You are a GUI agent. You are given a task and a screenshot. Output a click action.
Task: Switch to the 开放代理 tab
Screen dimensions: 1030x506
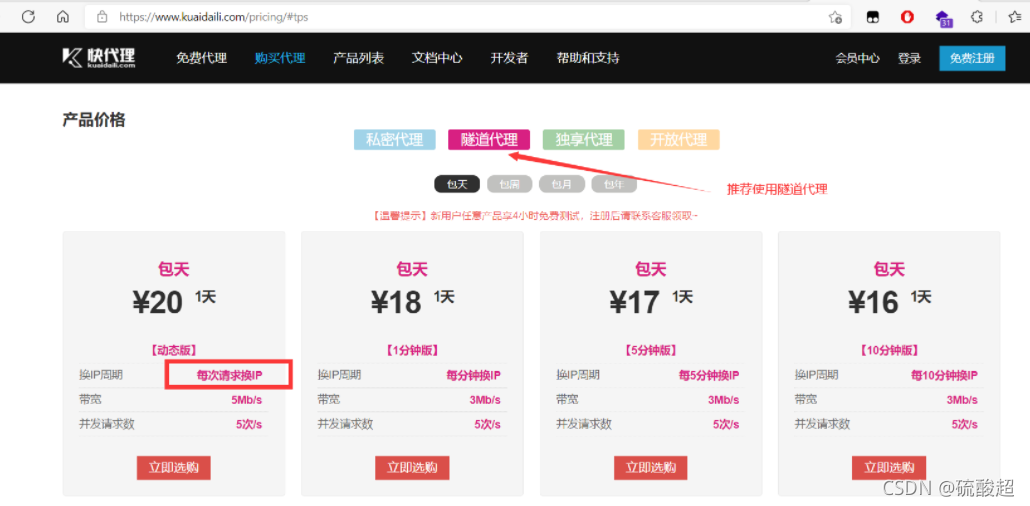point(679,139)
